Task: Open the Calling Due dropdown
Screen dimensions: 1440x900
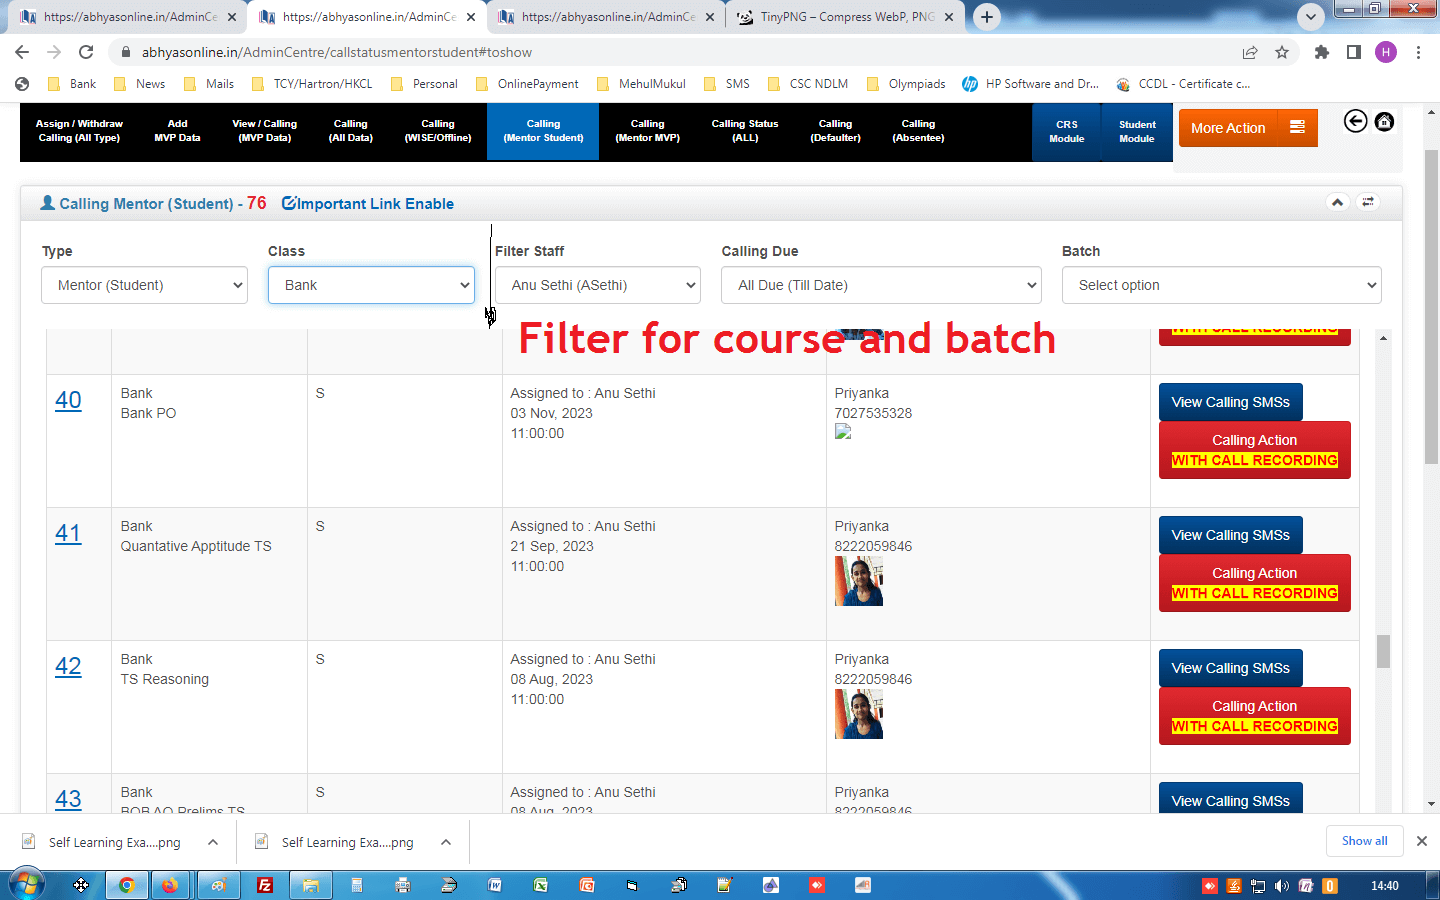Action: pos(881,285)
